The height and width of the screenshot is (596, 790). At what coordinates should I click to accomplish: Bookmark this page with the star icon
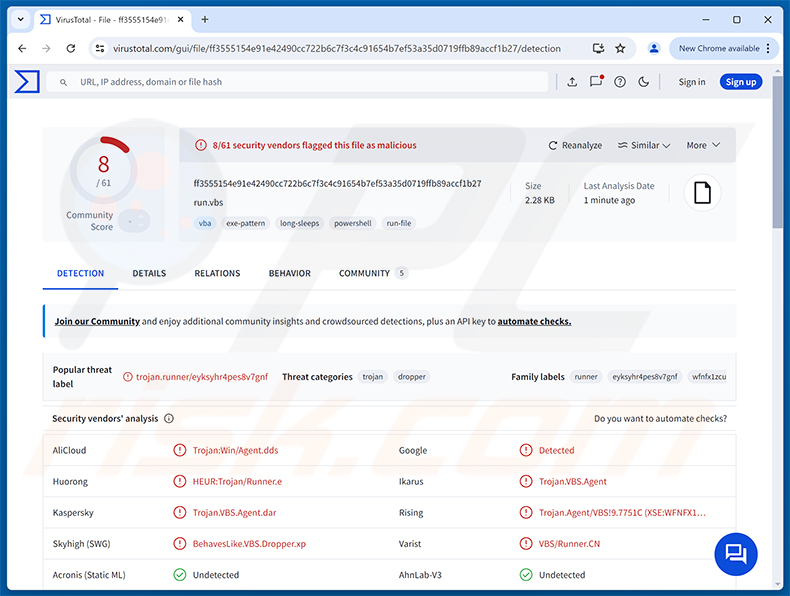(620, 48)
